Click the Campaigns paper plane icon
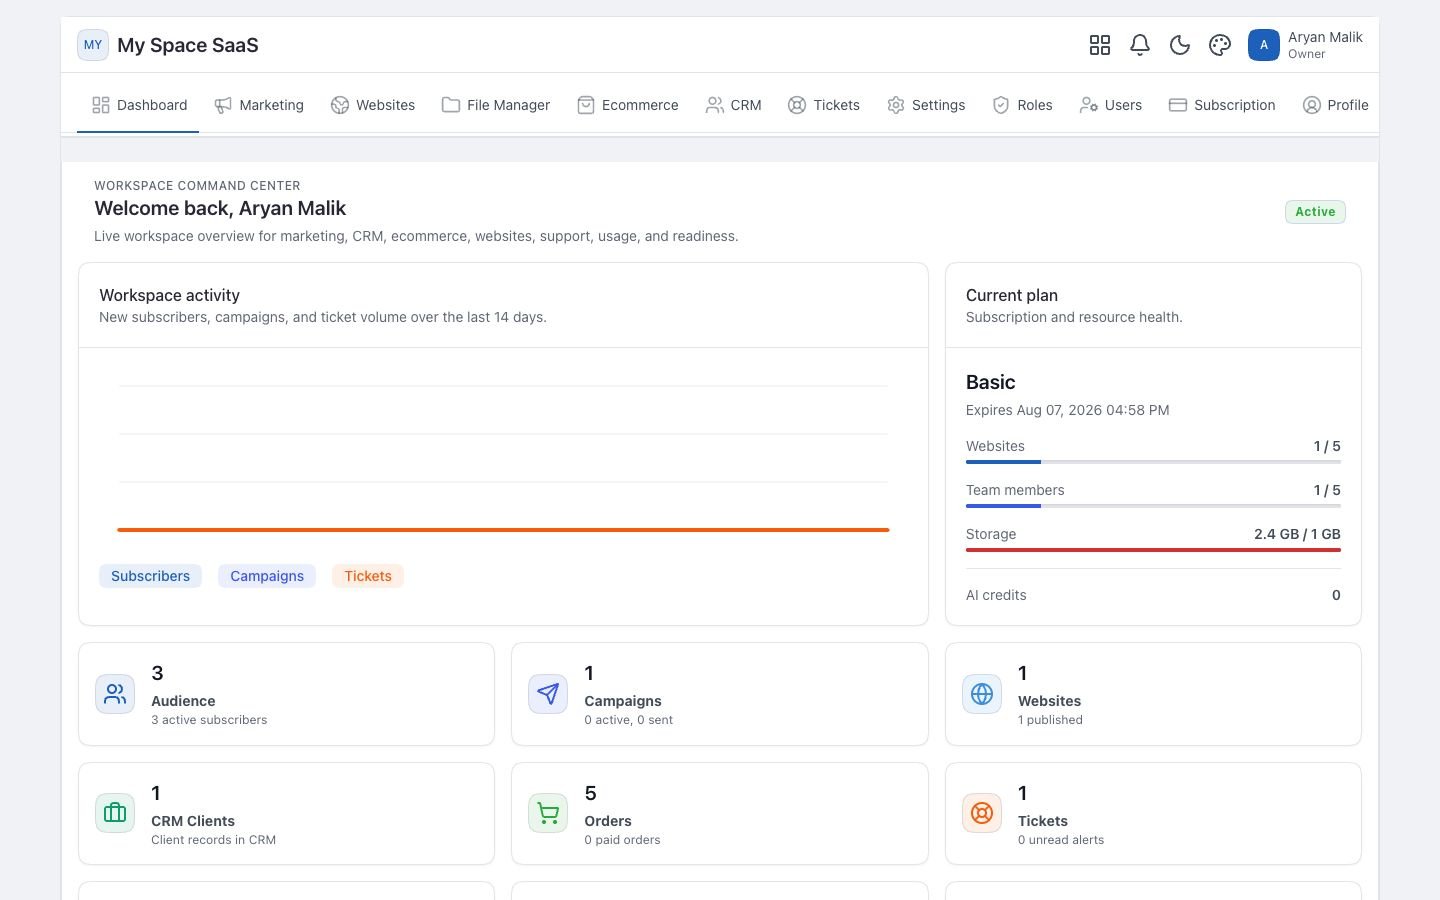 click(x=548, y=694)
